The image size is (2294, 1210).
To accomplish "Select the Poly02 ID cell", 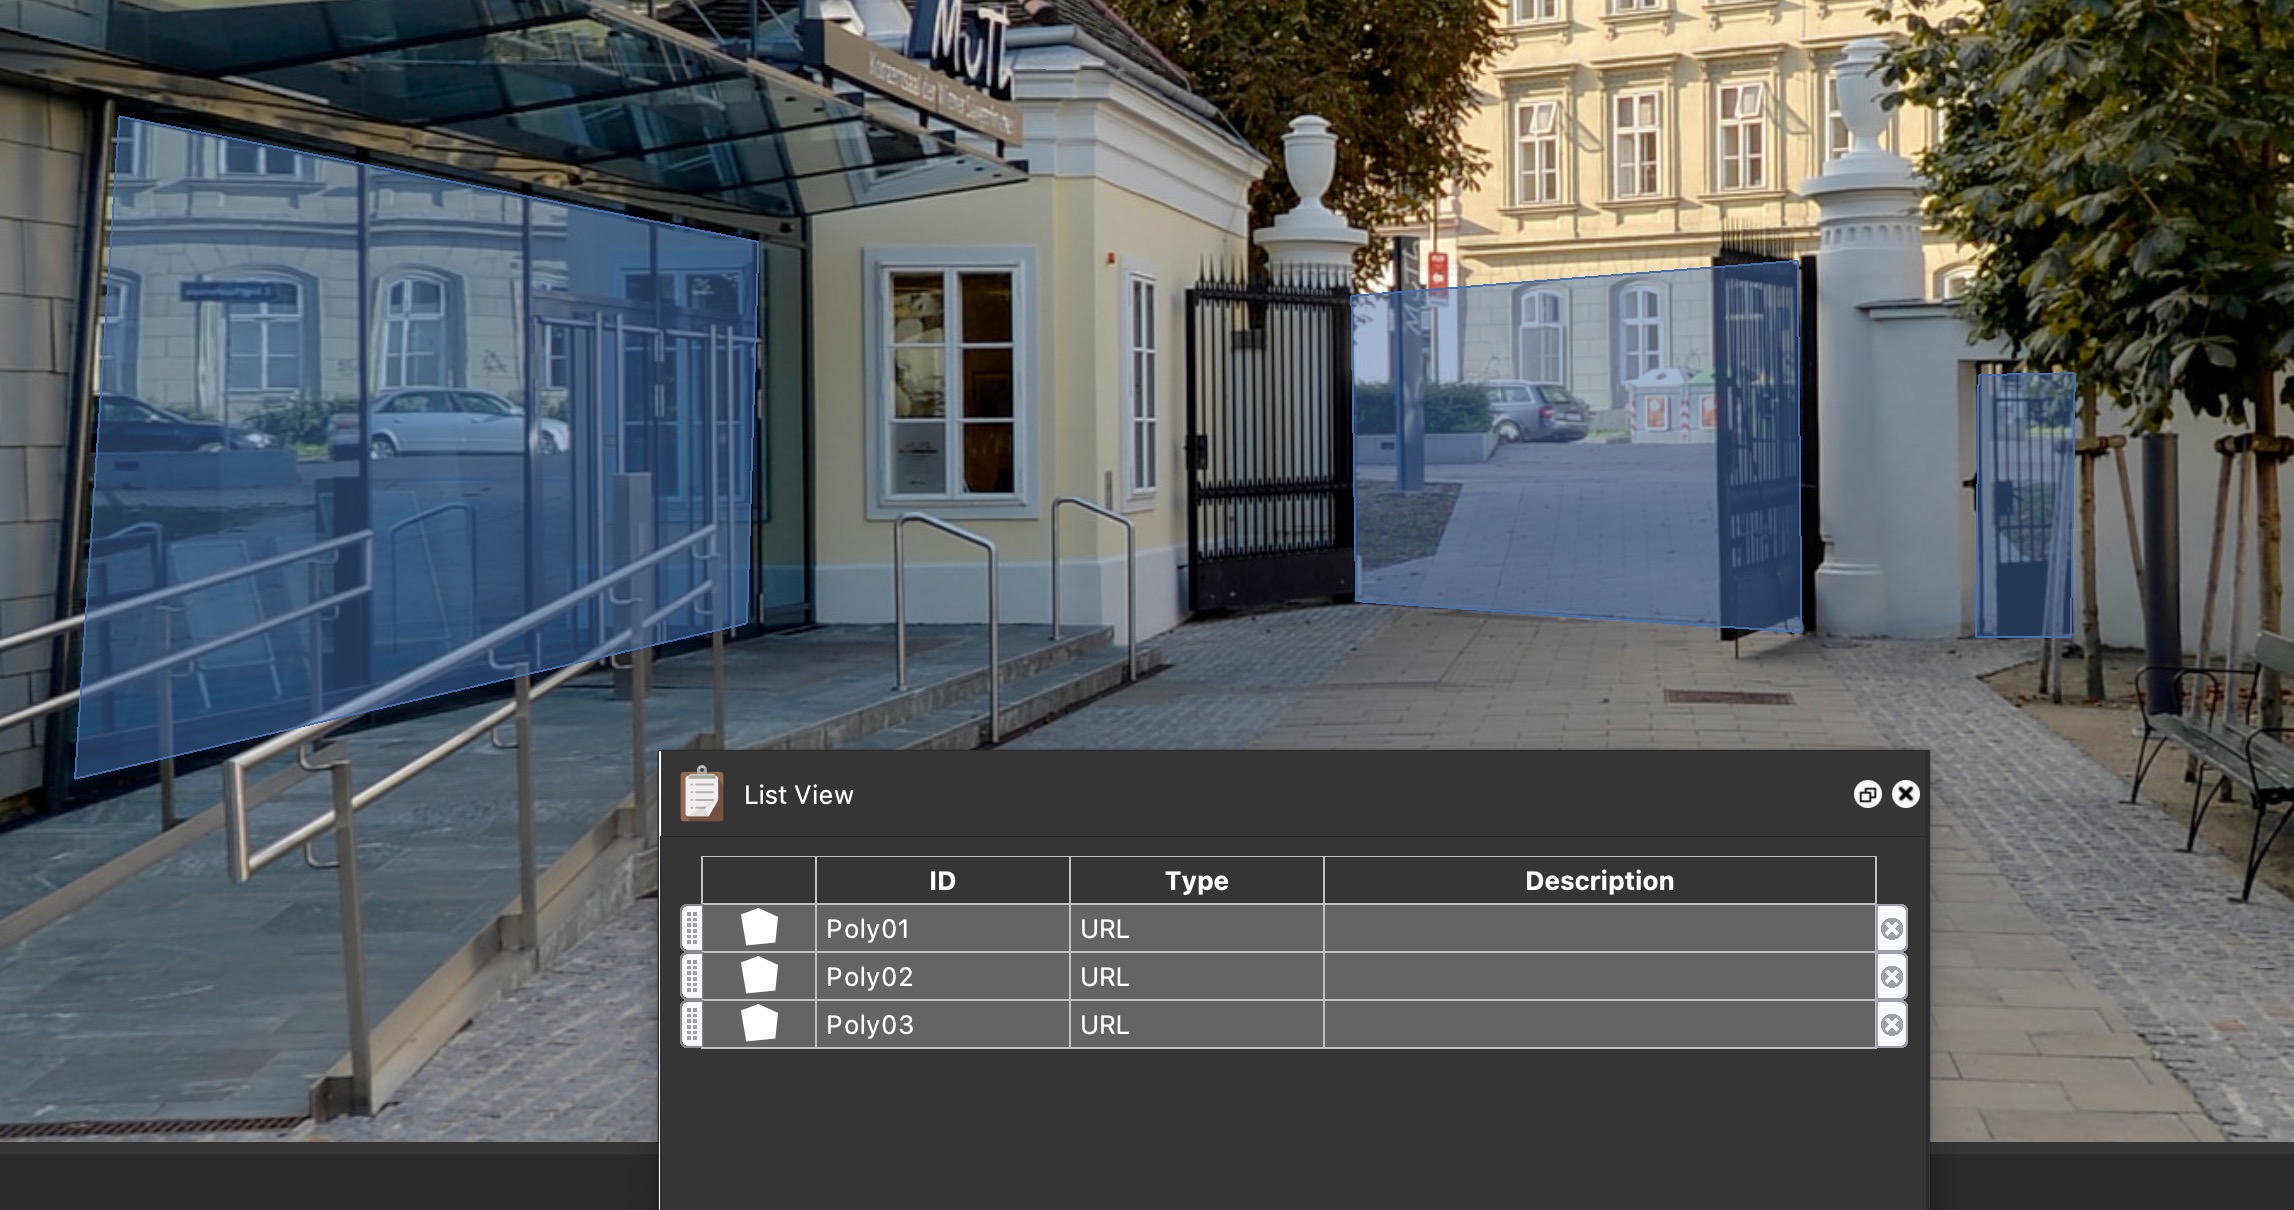I will (942, 977).
